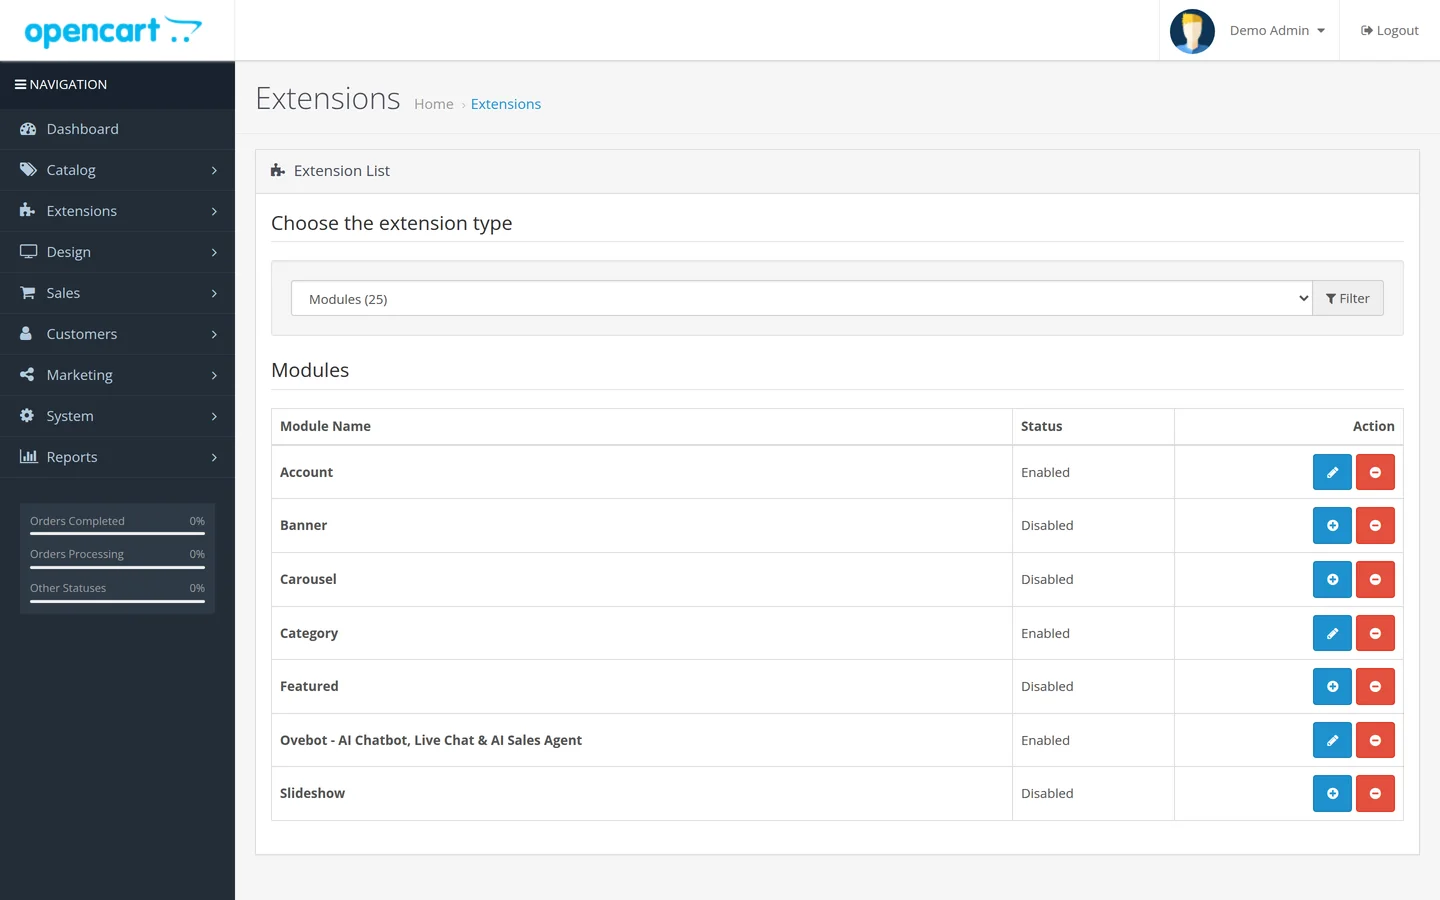Screen dimensions: 1440x900
Task: Click the Orders Processing progress bar
Action: tap(117, 567)
